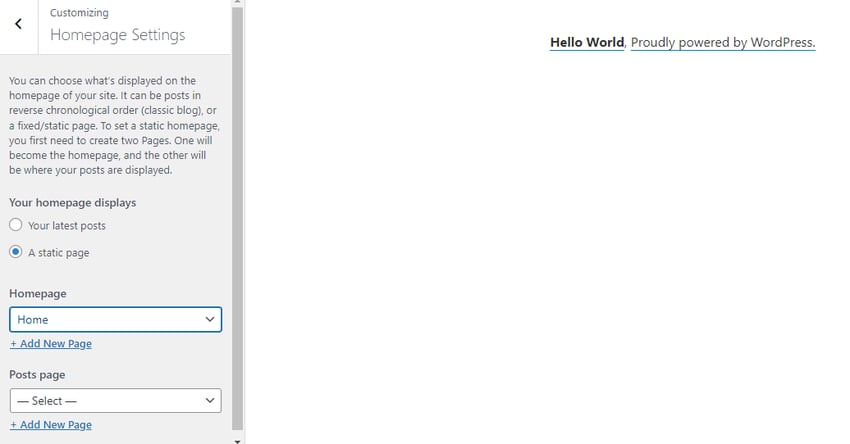Click the 'Posts page' field label
Screen dimensions: 850x444
38,375
